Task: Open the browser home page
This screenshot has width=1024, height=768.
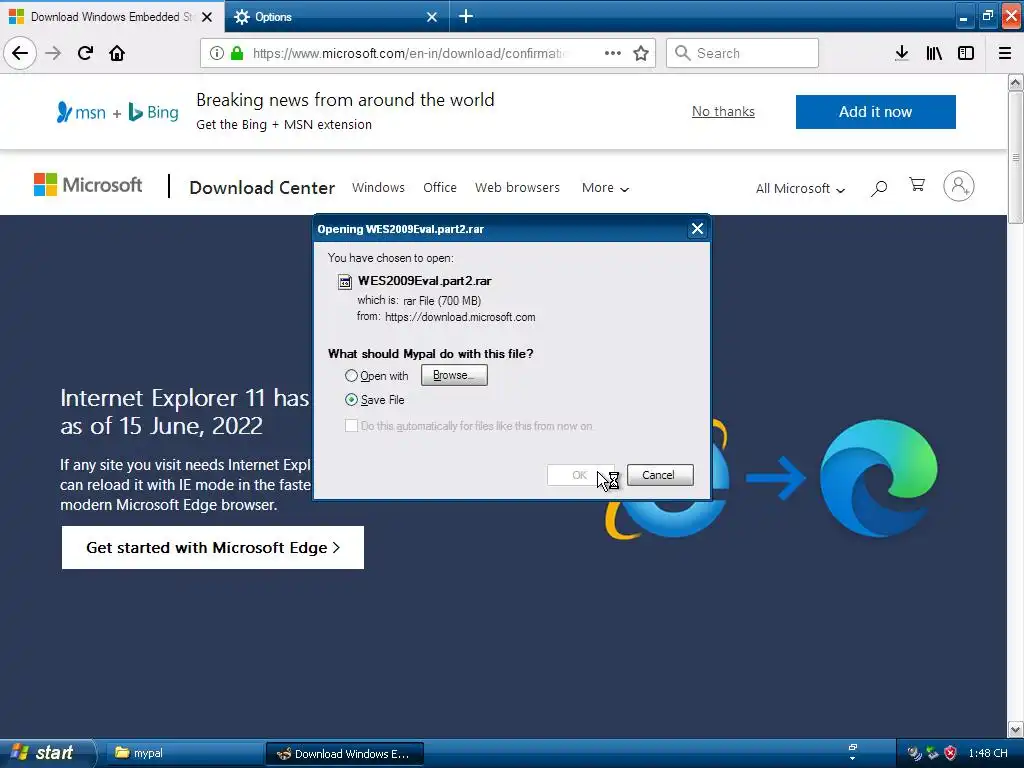Action: pyautogui.click(x=117, y=53)
